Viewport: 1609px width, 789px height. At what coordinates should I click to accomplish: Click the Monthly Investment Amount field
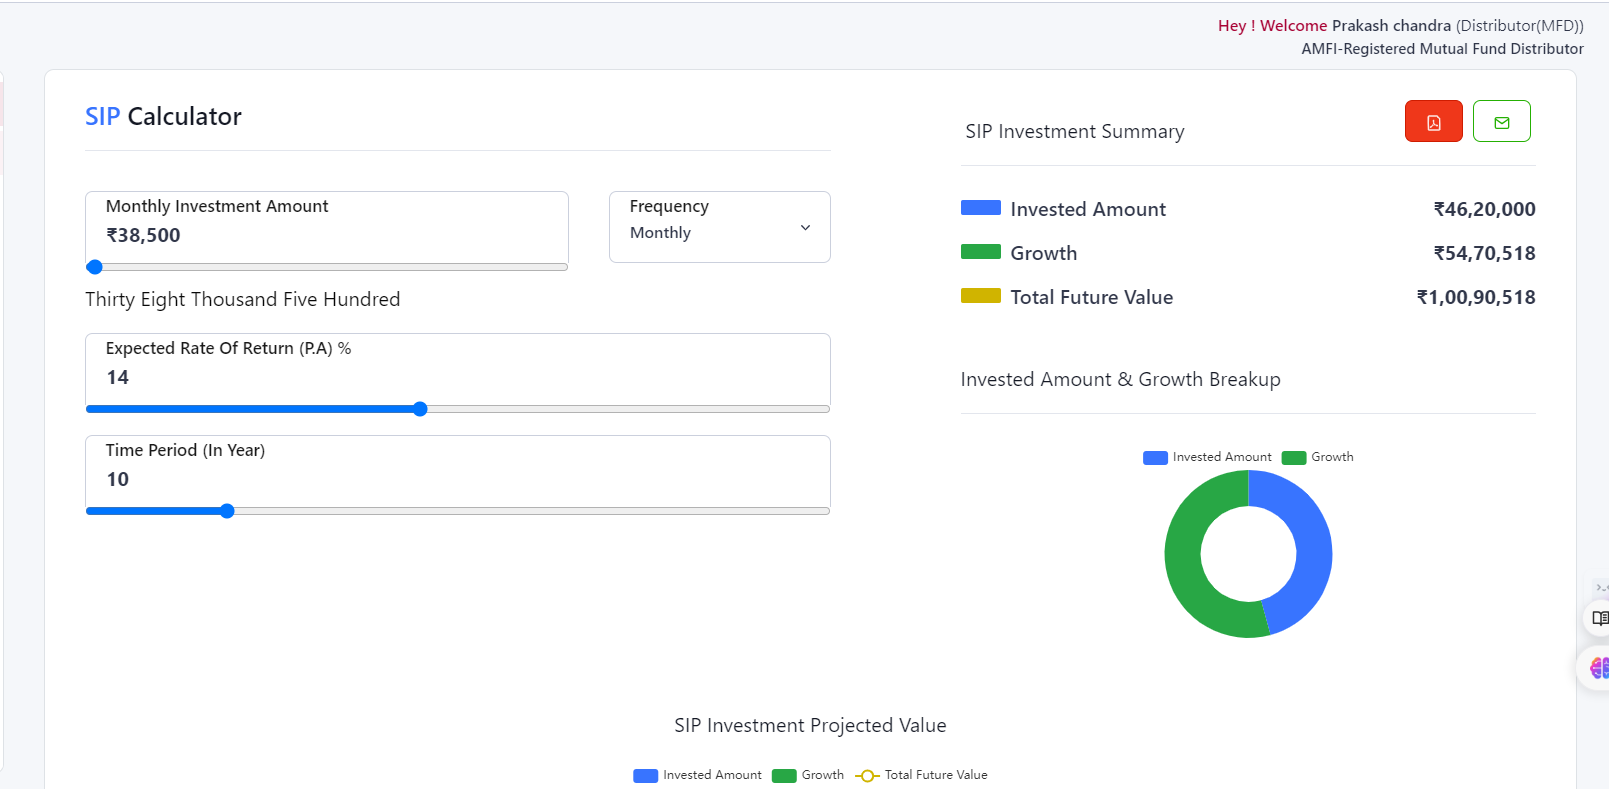(326, 235)
